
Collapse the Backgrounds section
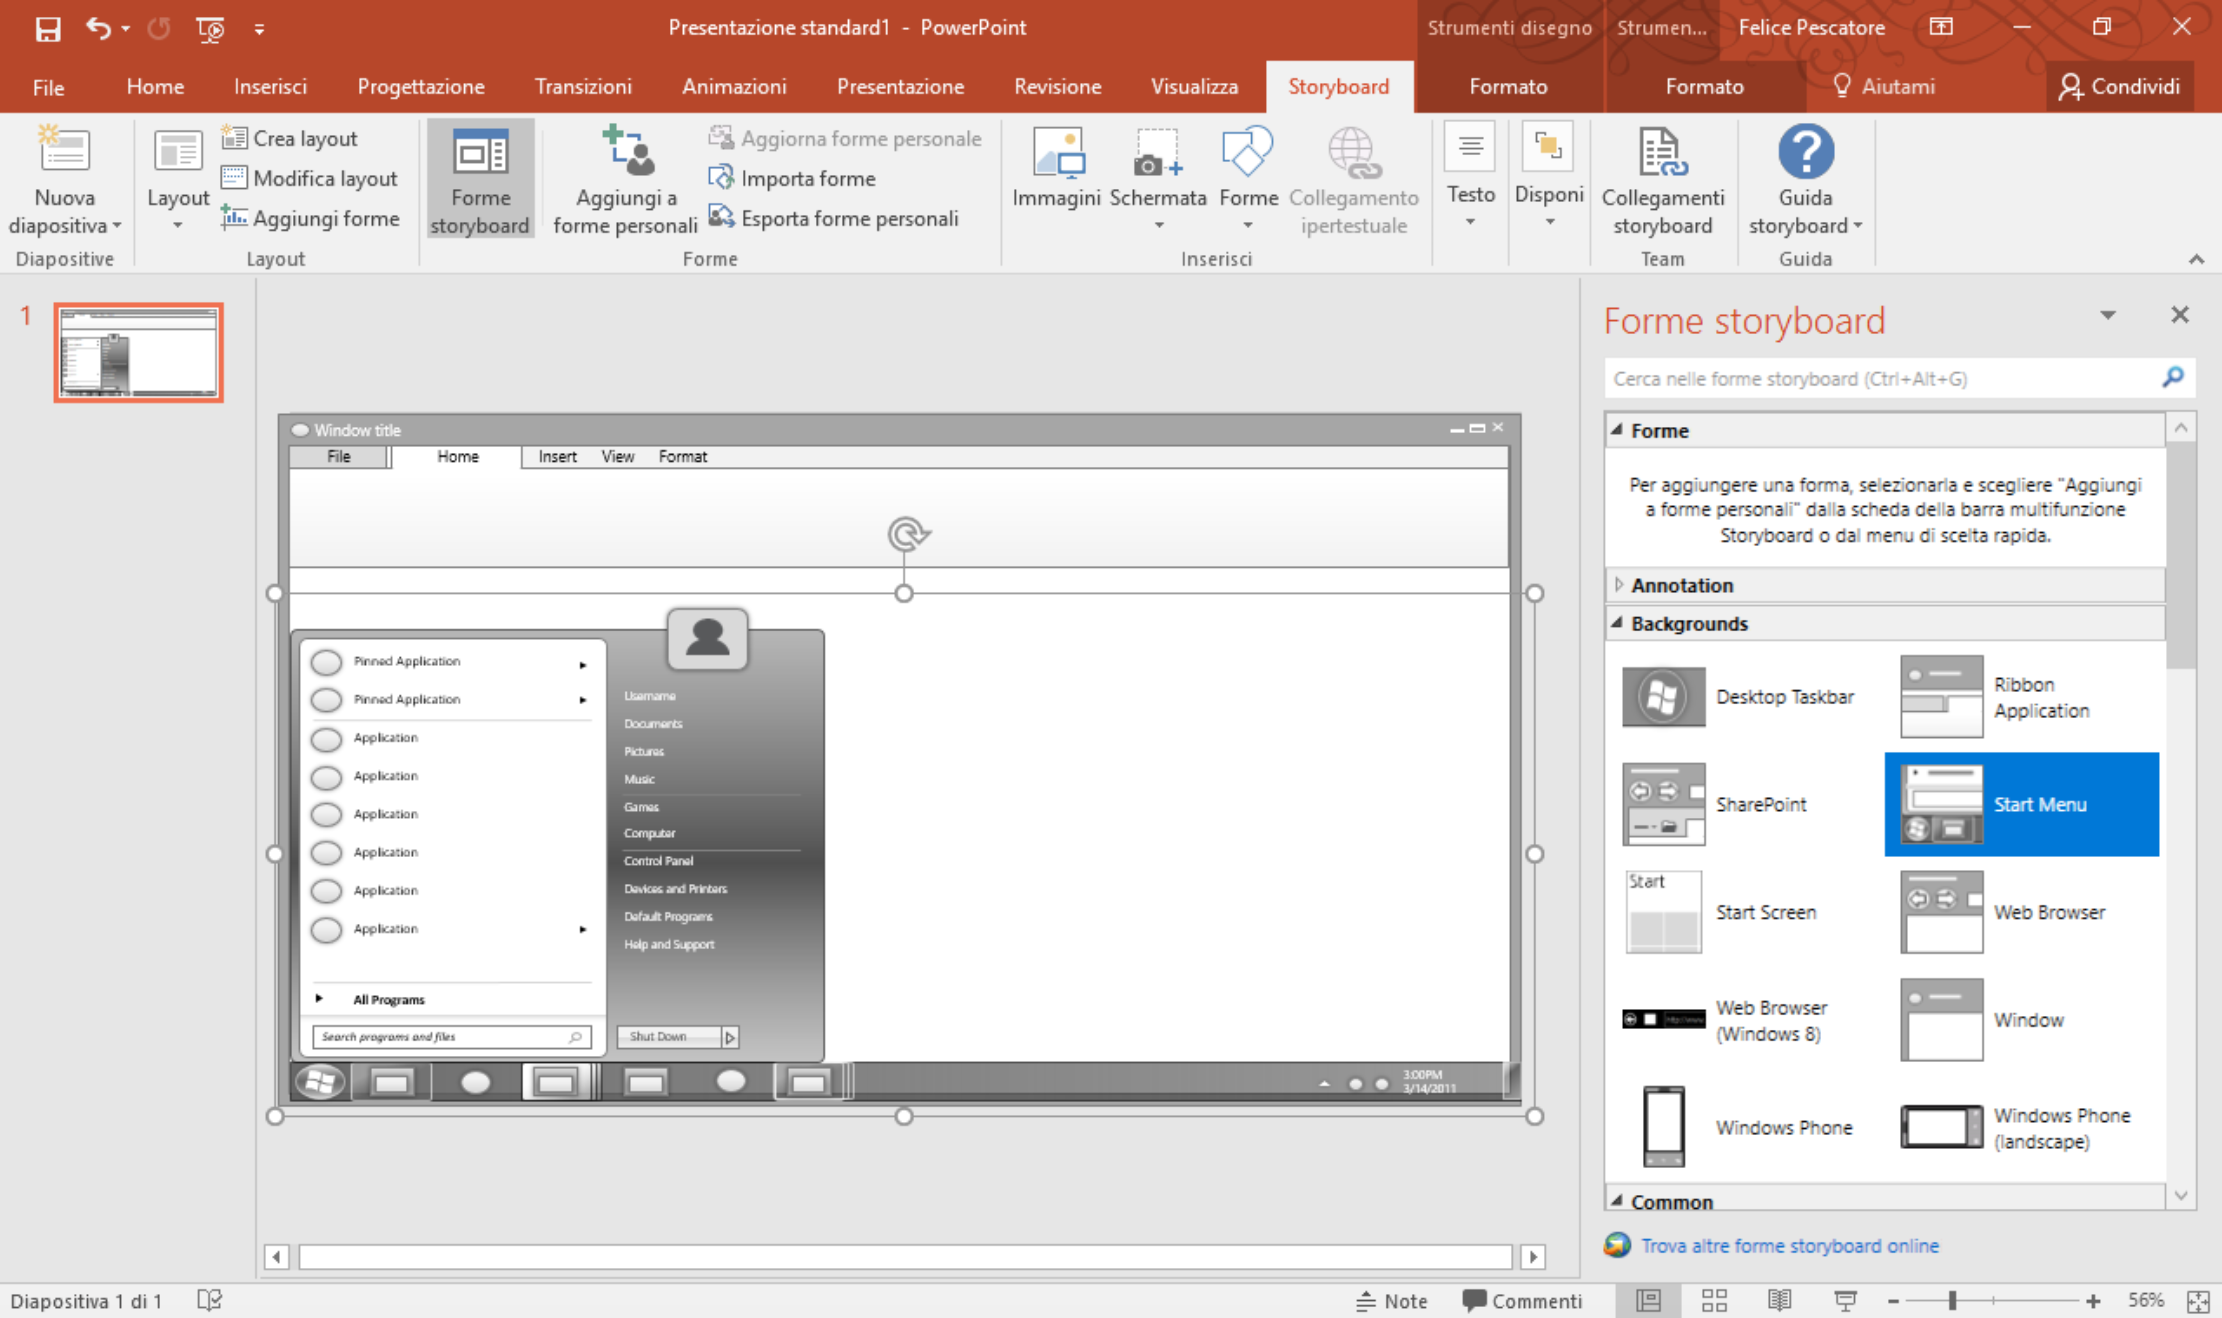(x=1617, y=622)
